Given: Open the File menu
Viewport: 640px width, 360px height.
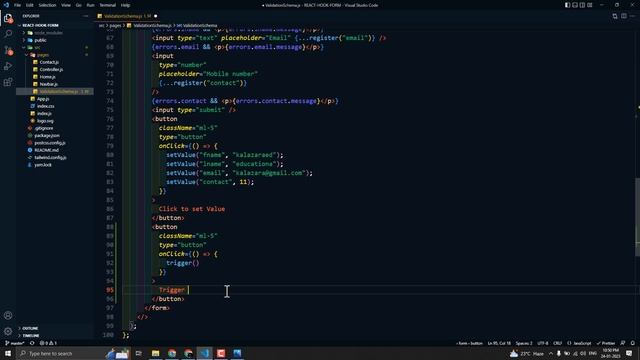Looking at the screenshot, I should (17, 5).
